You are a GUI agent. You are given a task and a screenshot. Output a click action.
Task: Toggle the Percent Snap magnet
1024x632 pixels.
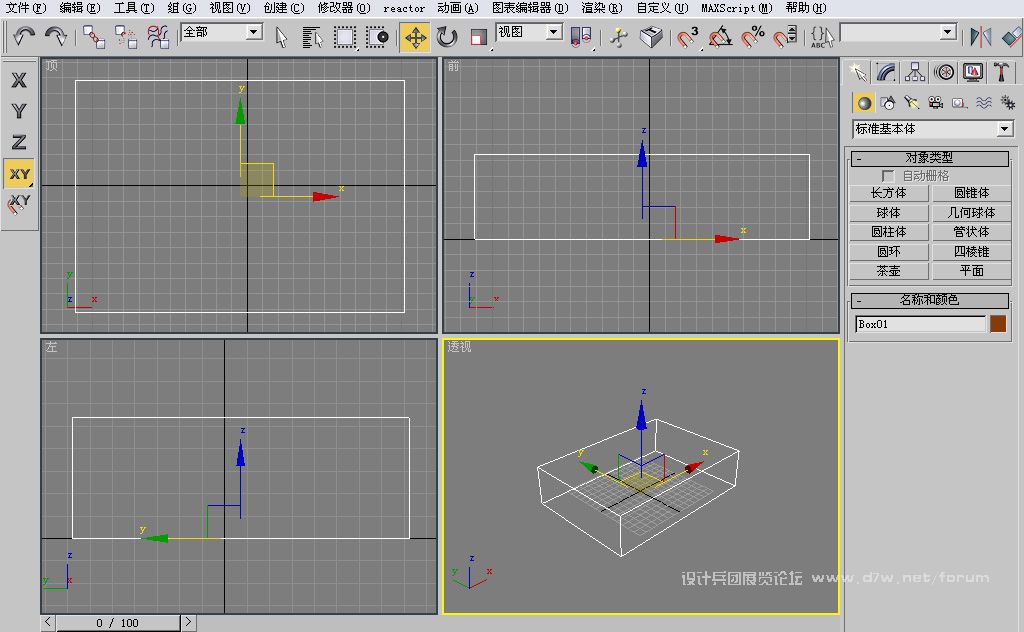pyautogui.click(x=752, y=37)
